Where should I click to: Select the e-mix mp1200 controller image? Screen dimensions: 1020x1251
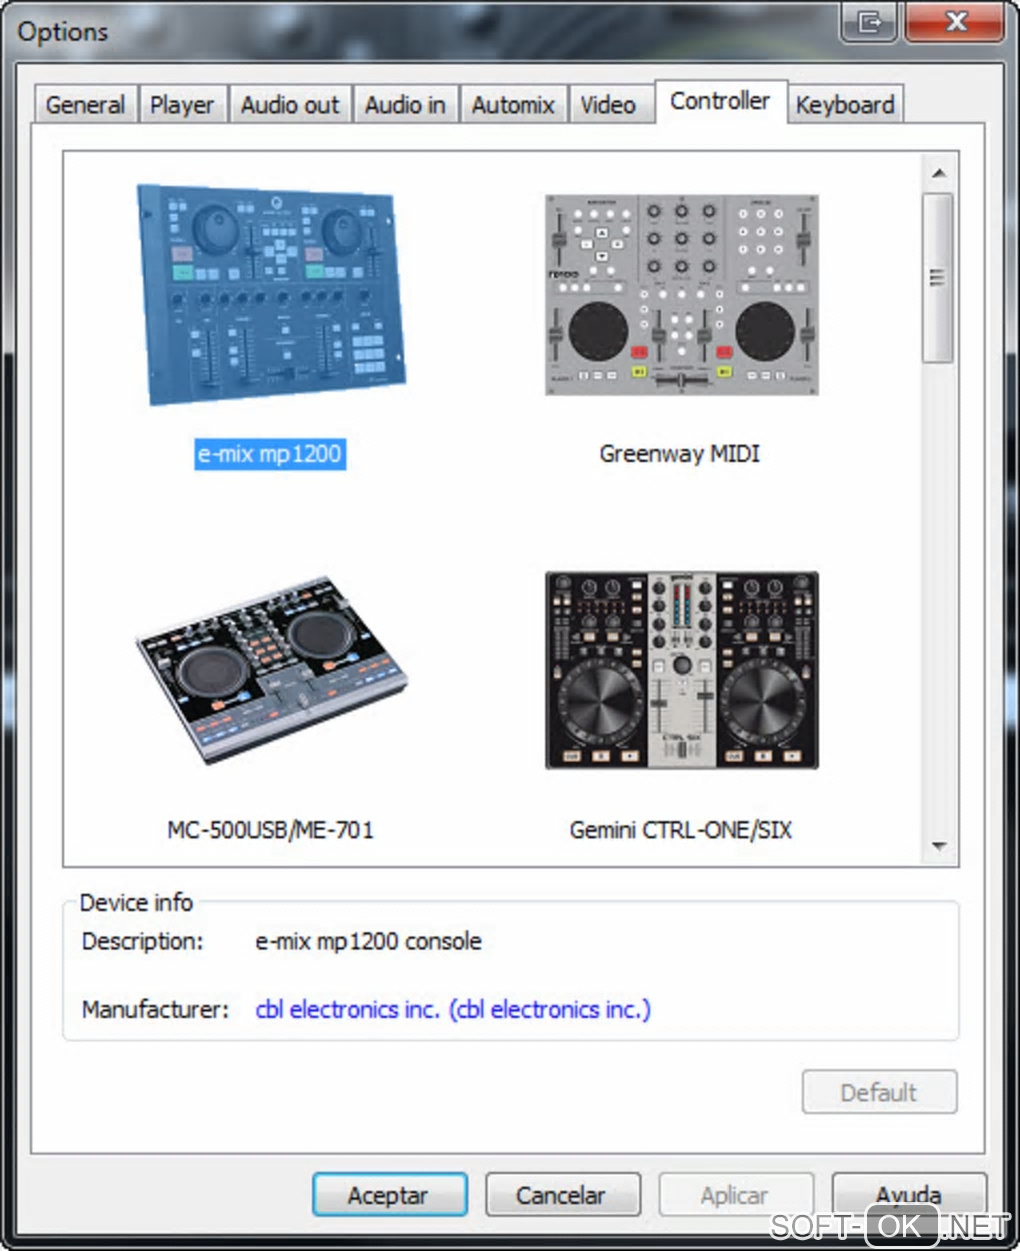coord(271,294)
